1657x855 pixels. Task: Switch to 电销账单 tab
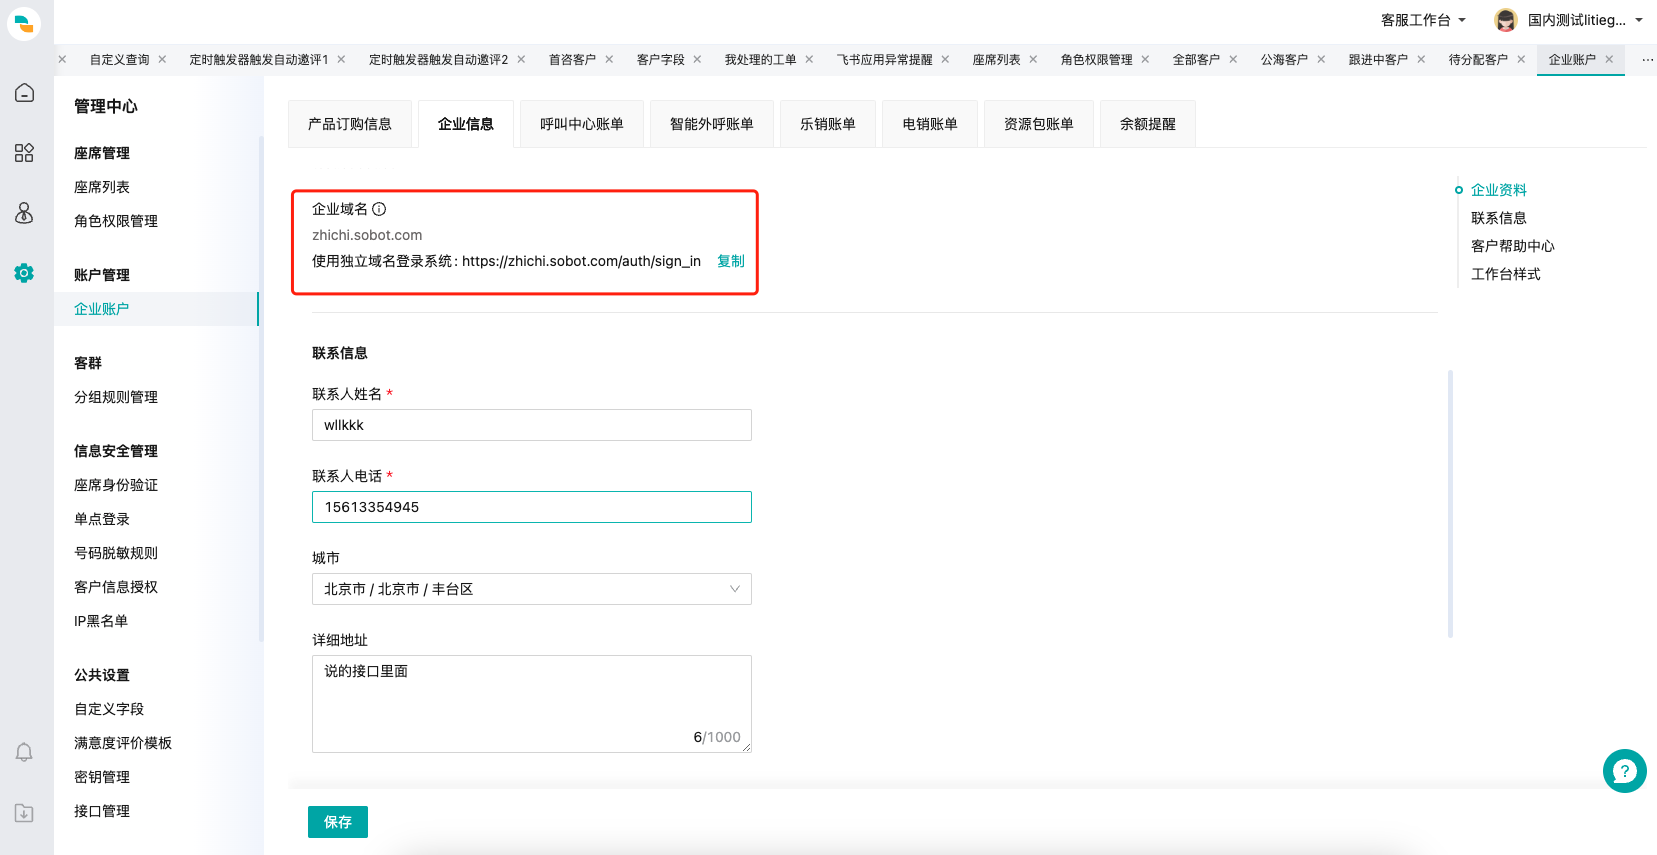click(930, 124)
